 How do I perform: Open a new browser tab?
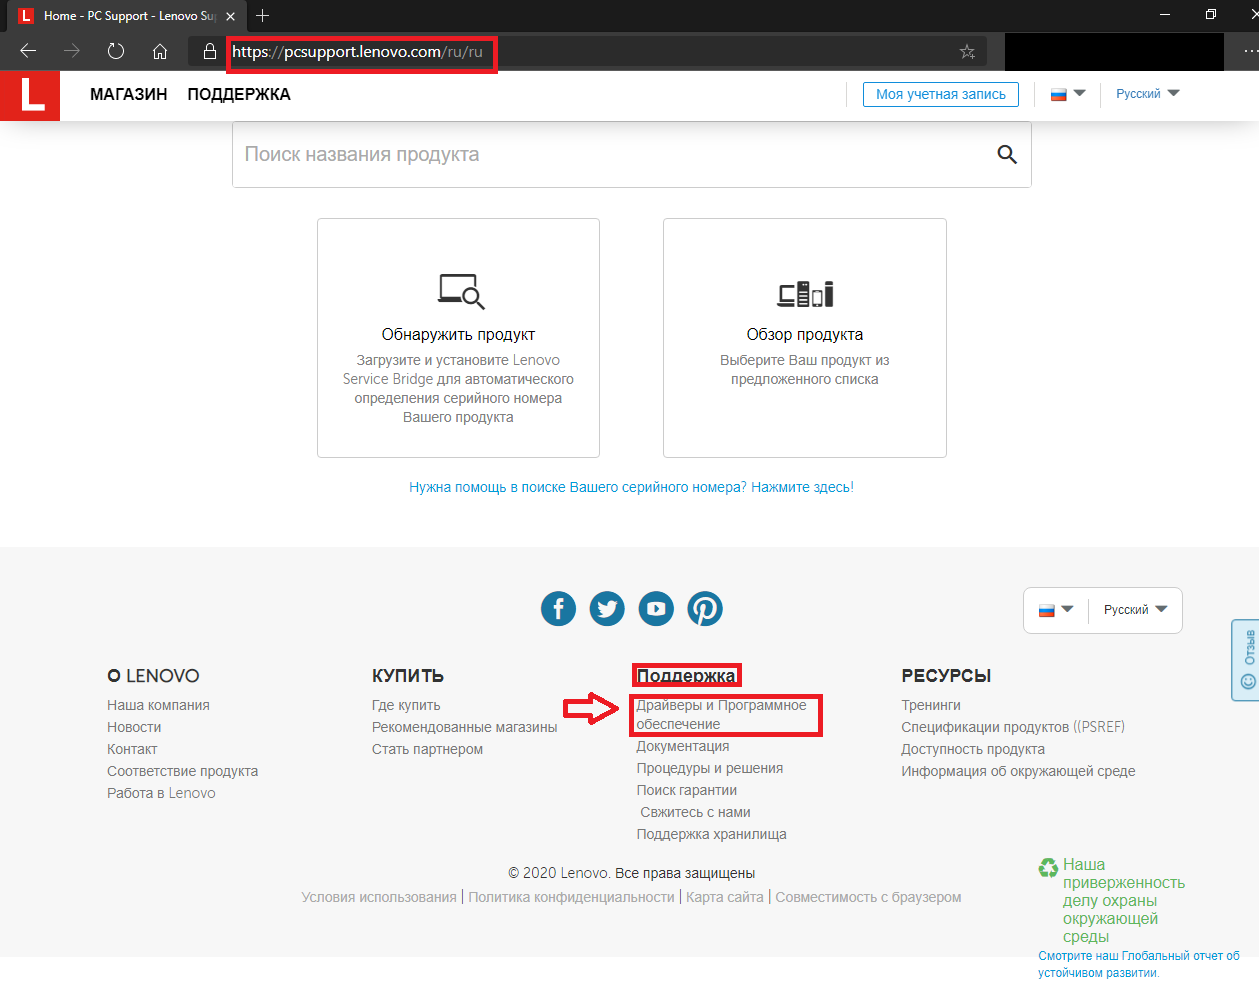pos(263,15)
